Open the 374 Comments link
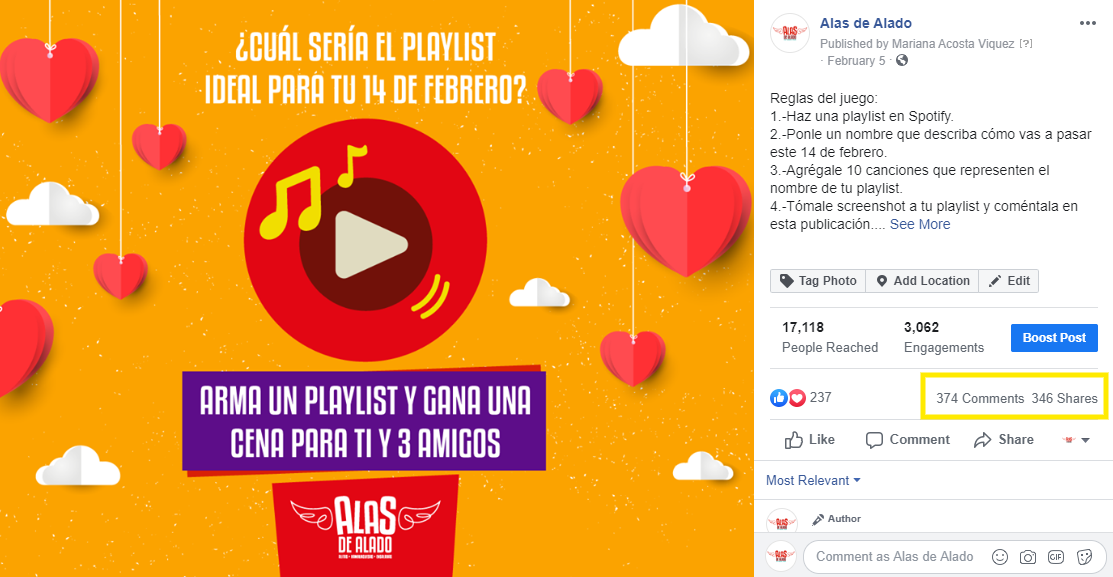This screenshot has height=577, width=1113. (x=980, y=398)
